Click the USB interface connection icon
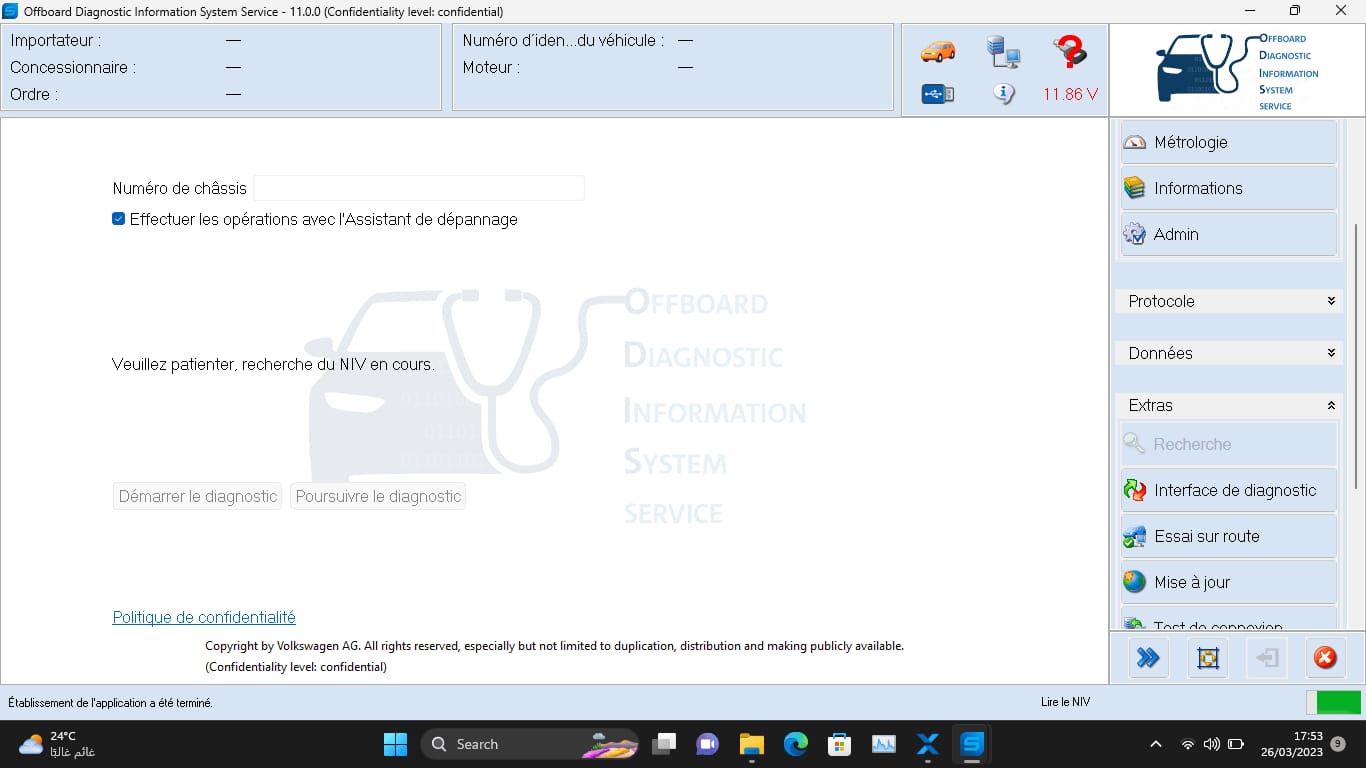Viewport: 1366px width, 768px height. tap(937, 94)
